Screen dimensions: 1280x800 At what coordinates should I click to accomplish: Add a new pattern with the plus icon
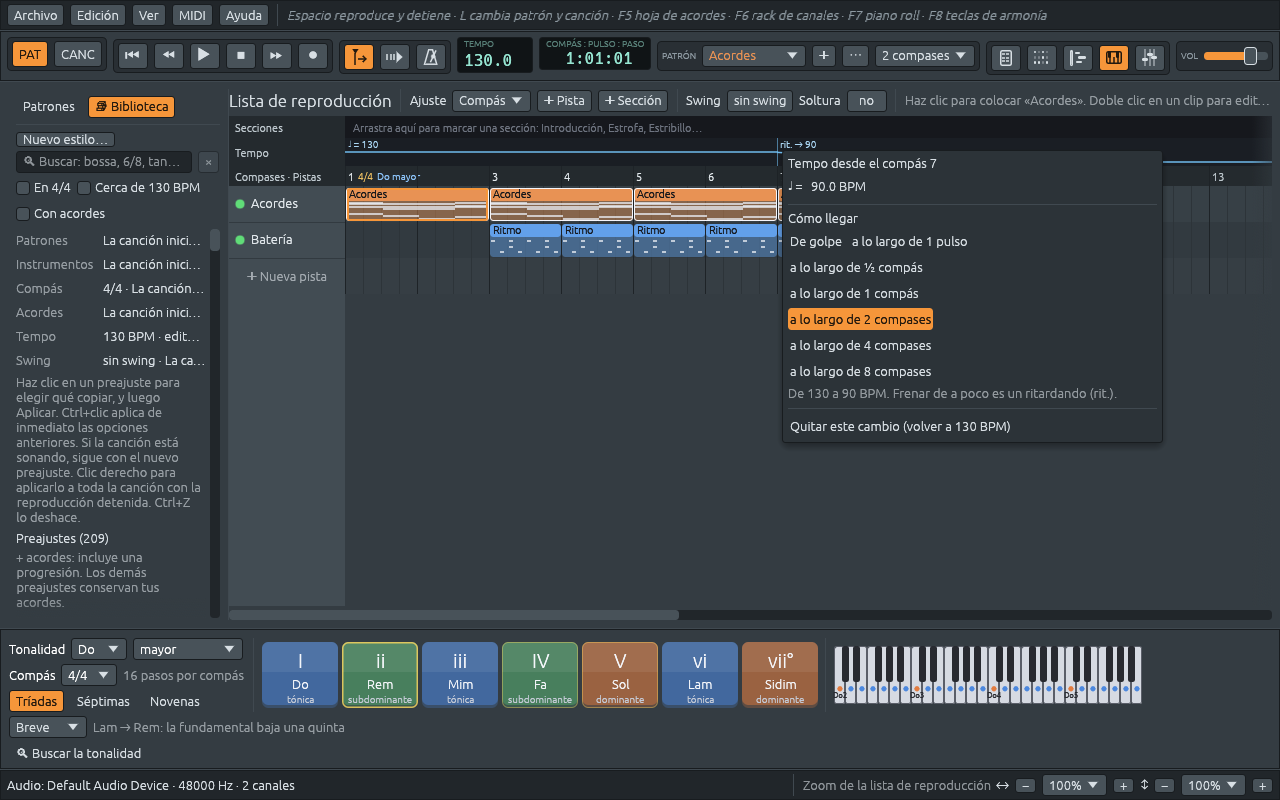pyautogui.click(x=824, y=56)
